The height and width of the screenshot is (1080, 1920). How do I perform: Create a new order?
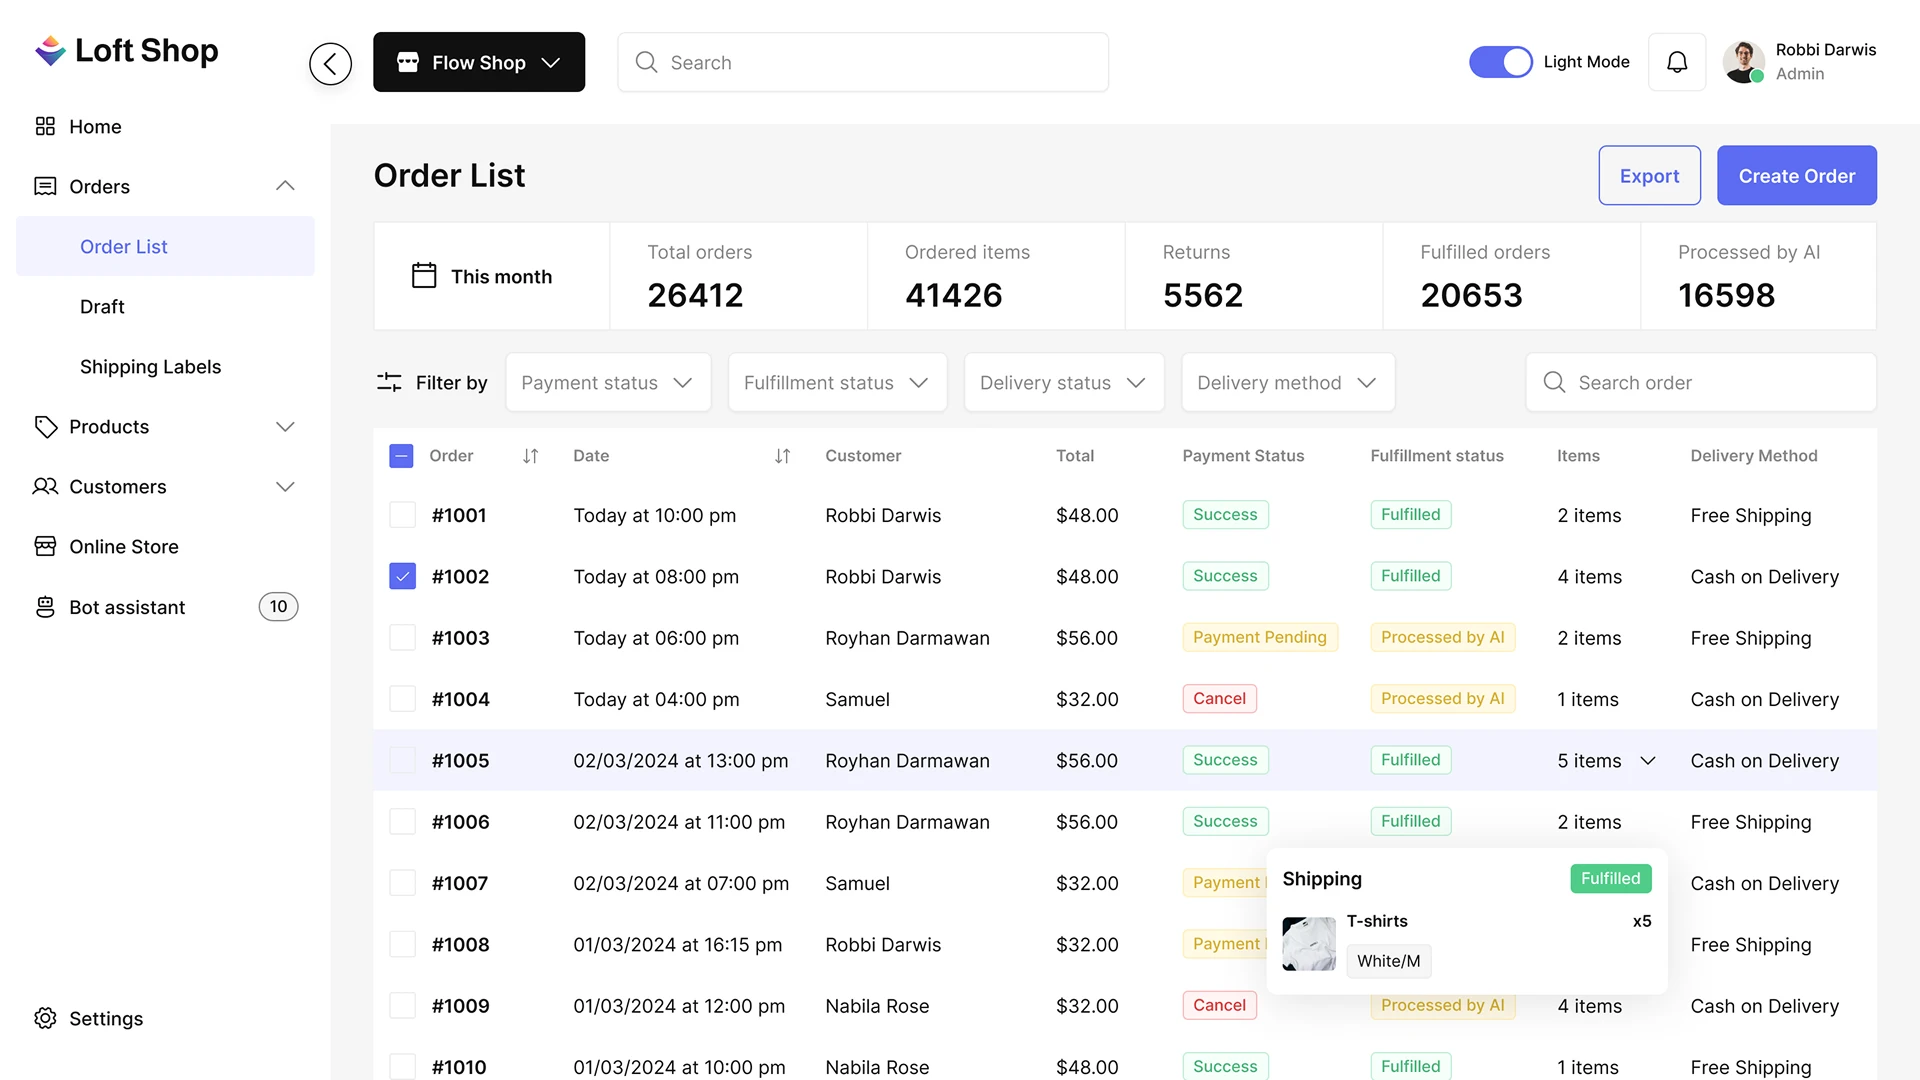click(x=1796, y=175)
